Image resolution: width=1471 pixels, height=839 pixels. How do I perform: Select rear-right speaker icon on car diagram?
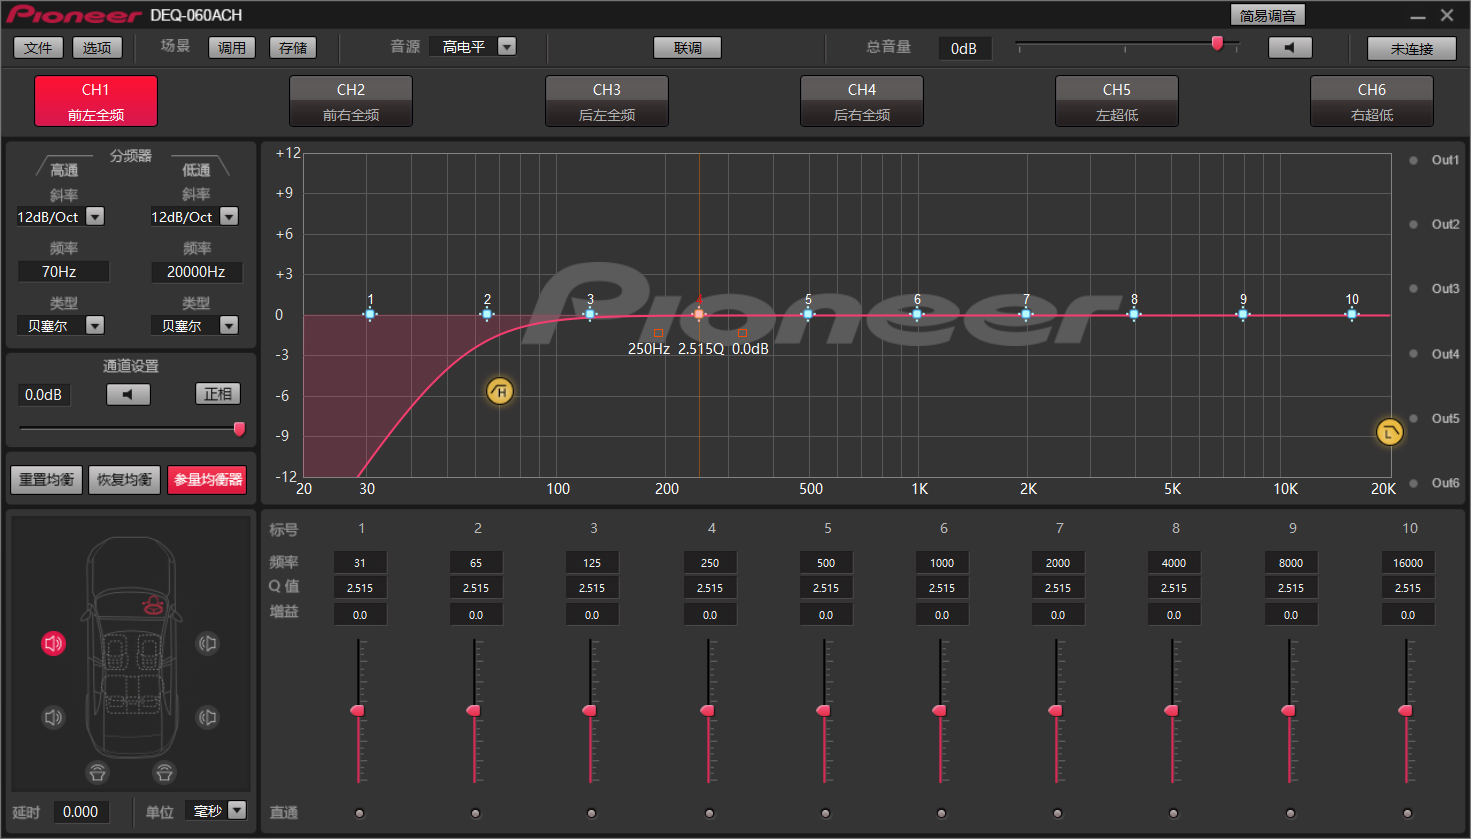point(207,717)
